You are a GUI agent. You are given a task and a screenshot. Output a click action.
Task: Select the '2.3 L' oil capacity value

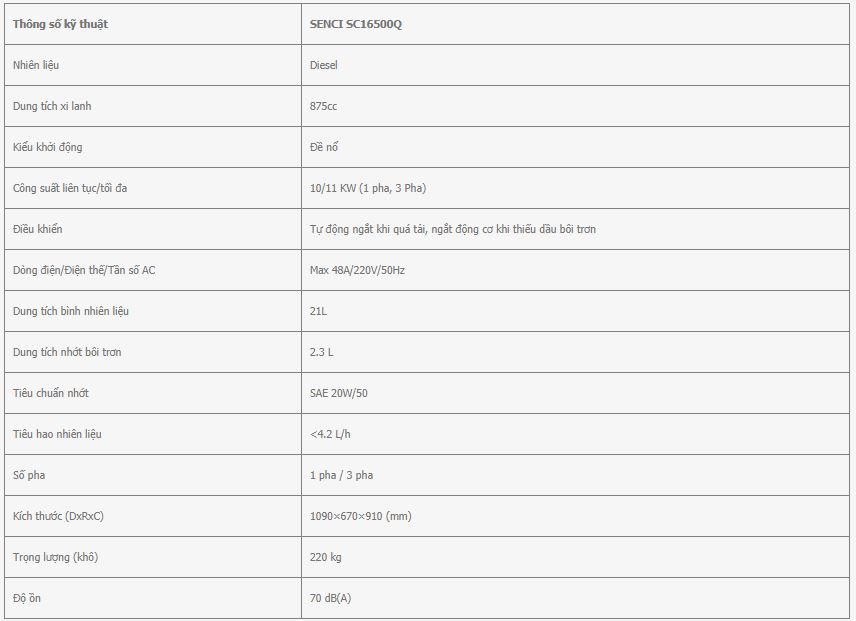(322, 352)
